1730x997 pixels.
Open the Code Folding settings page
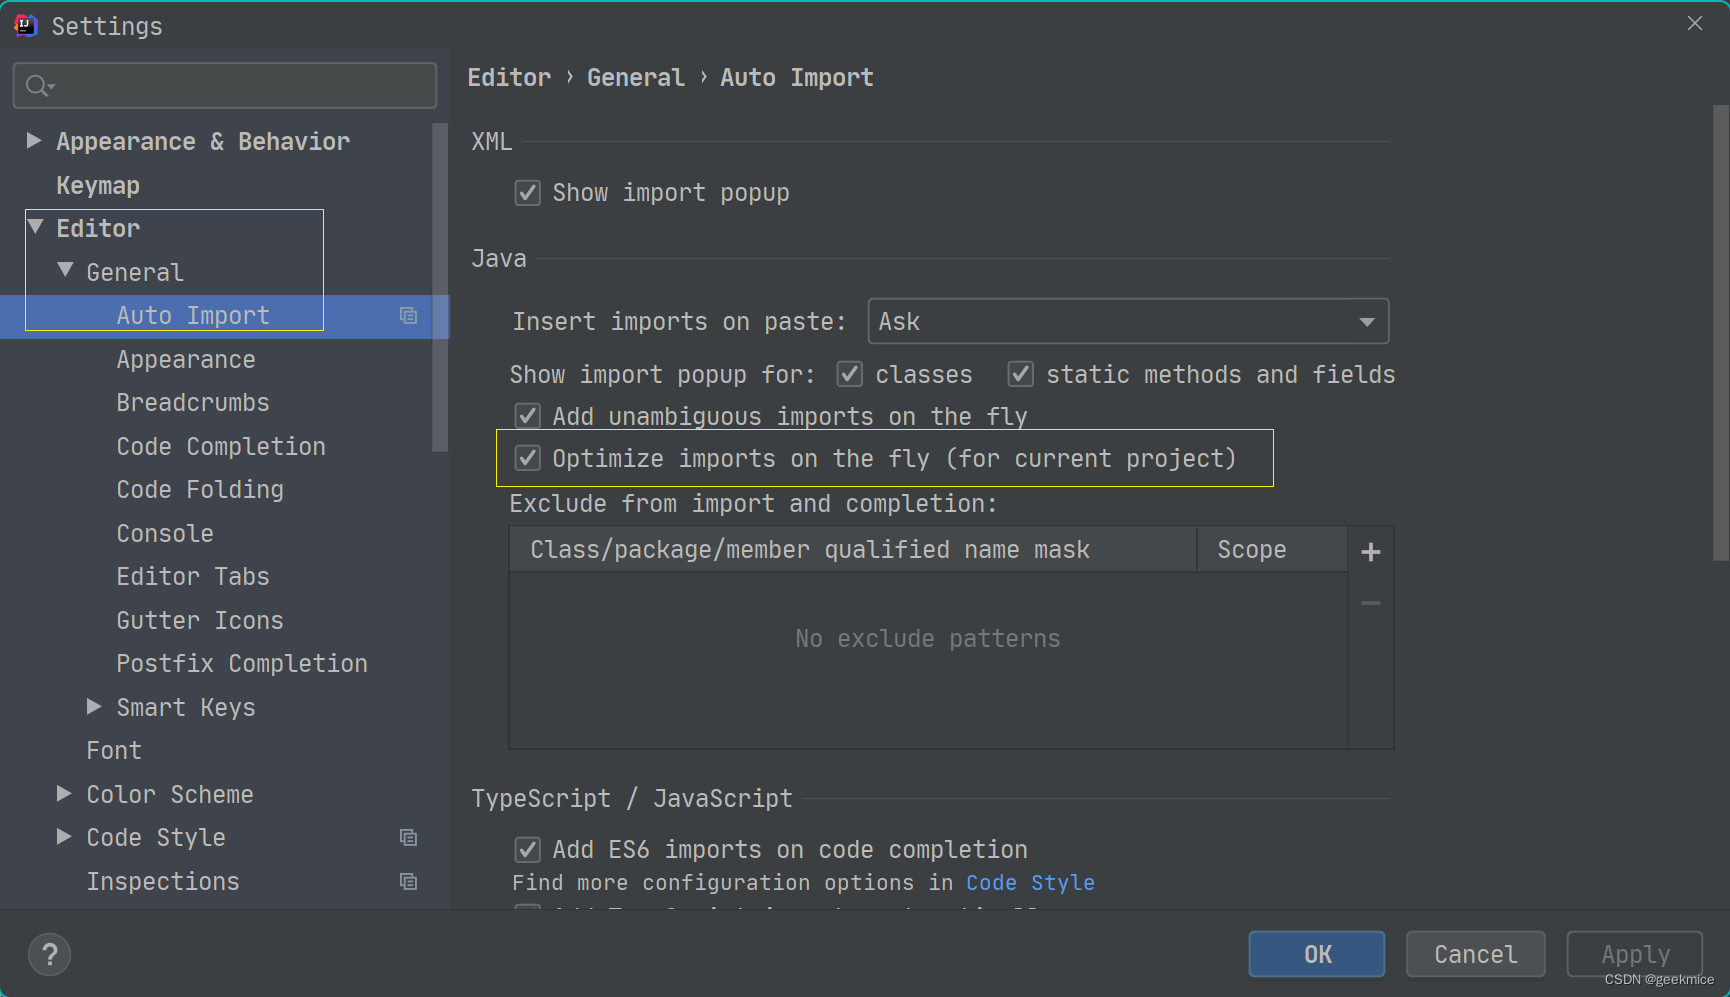coord(200,490)
